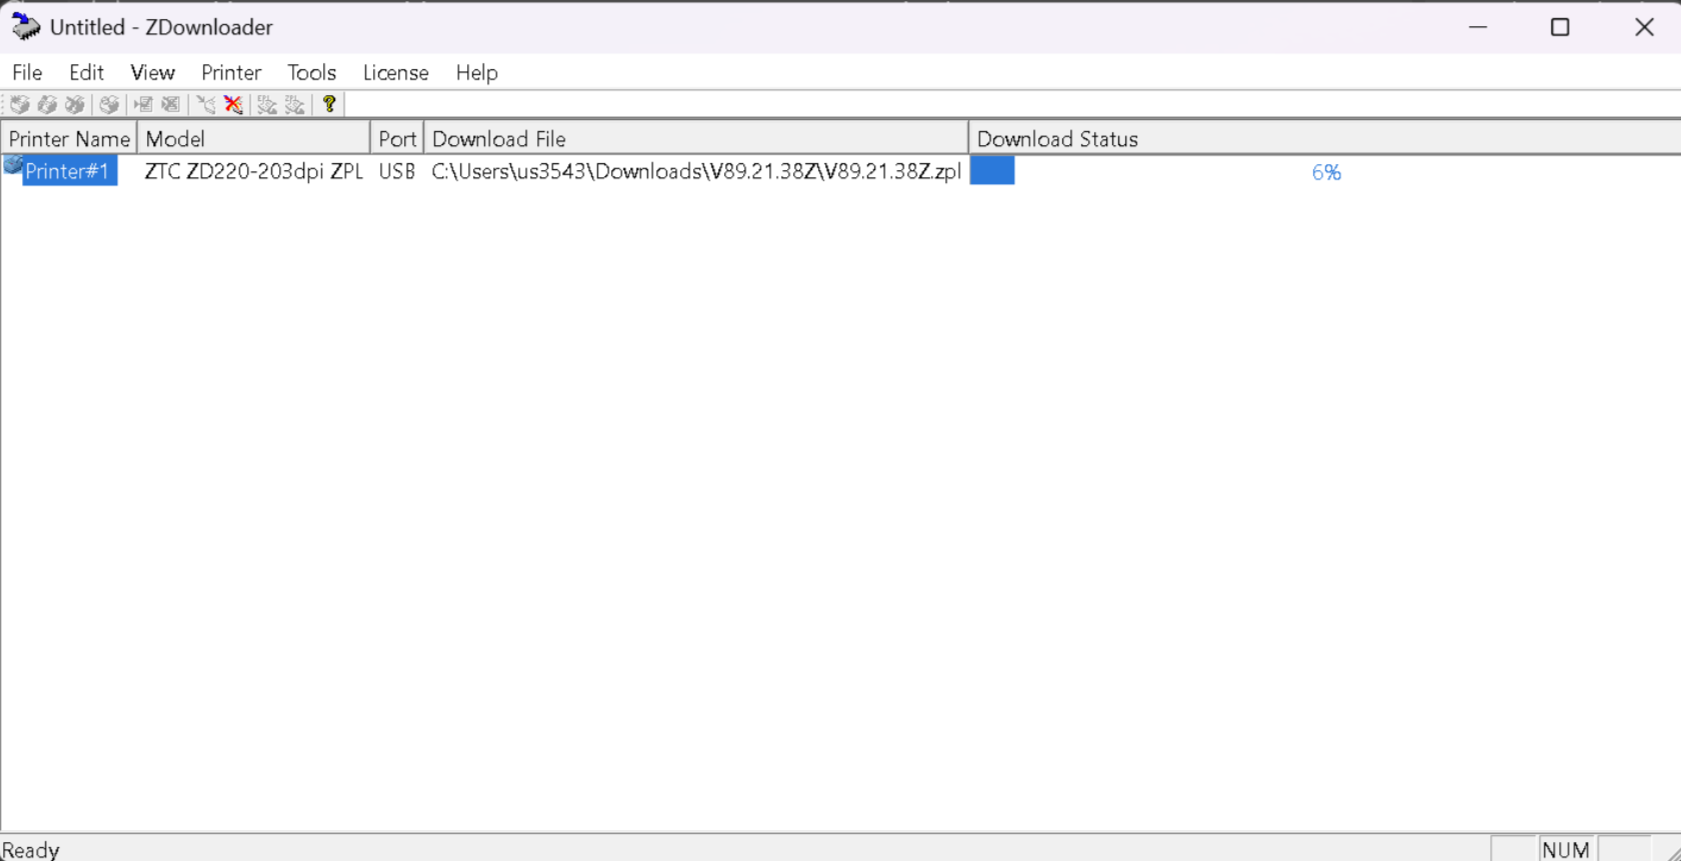Click the Ready status bar text

[x=31, y=850]
